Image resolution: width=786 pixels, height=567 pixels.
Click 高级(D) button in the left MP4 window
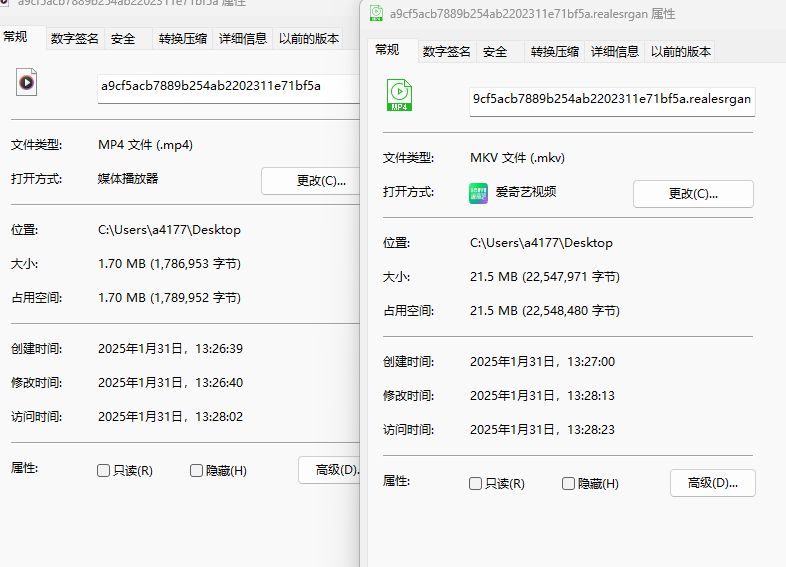pyautogui.click(x=330, y=470)
